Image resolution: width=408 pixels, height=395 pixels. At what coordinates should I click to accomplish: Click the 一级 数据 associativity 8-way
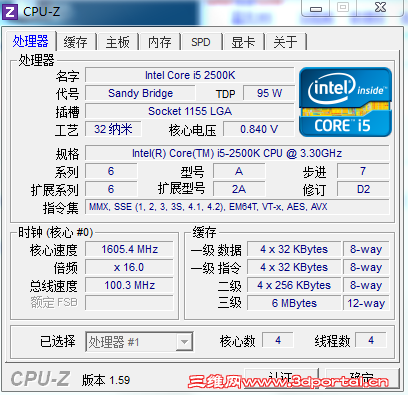tap(366, 249)
